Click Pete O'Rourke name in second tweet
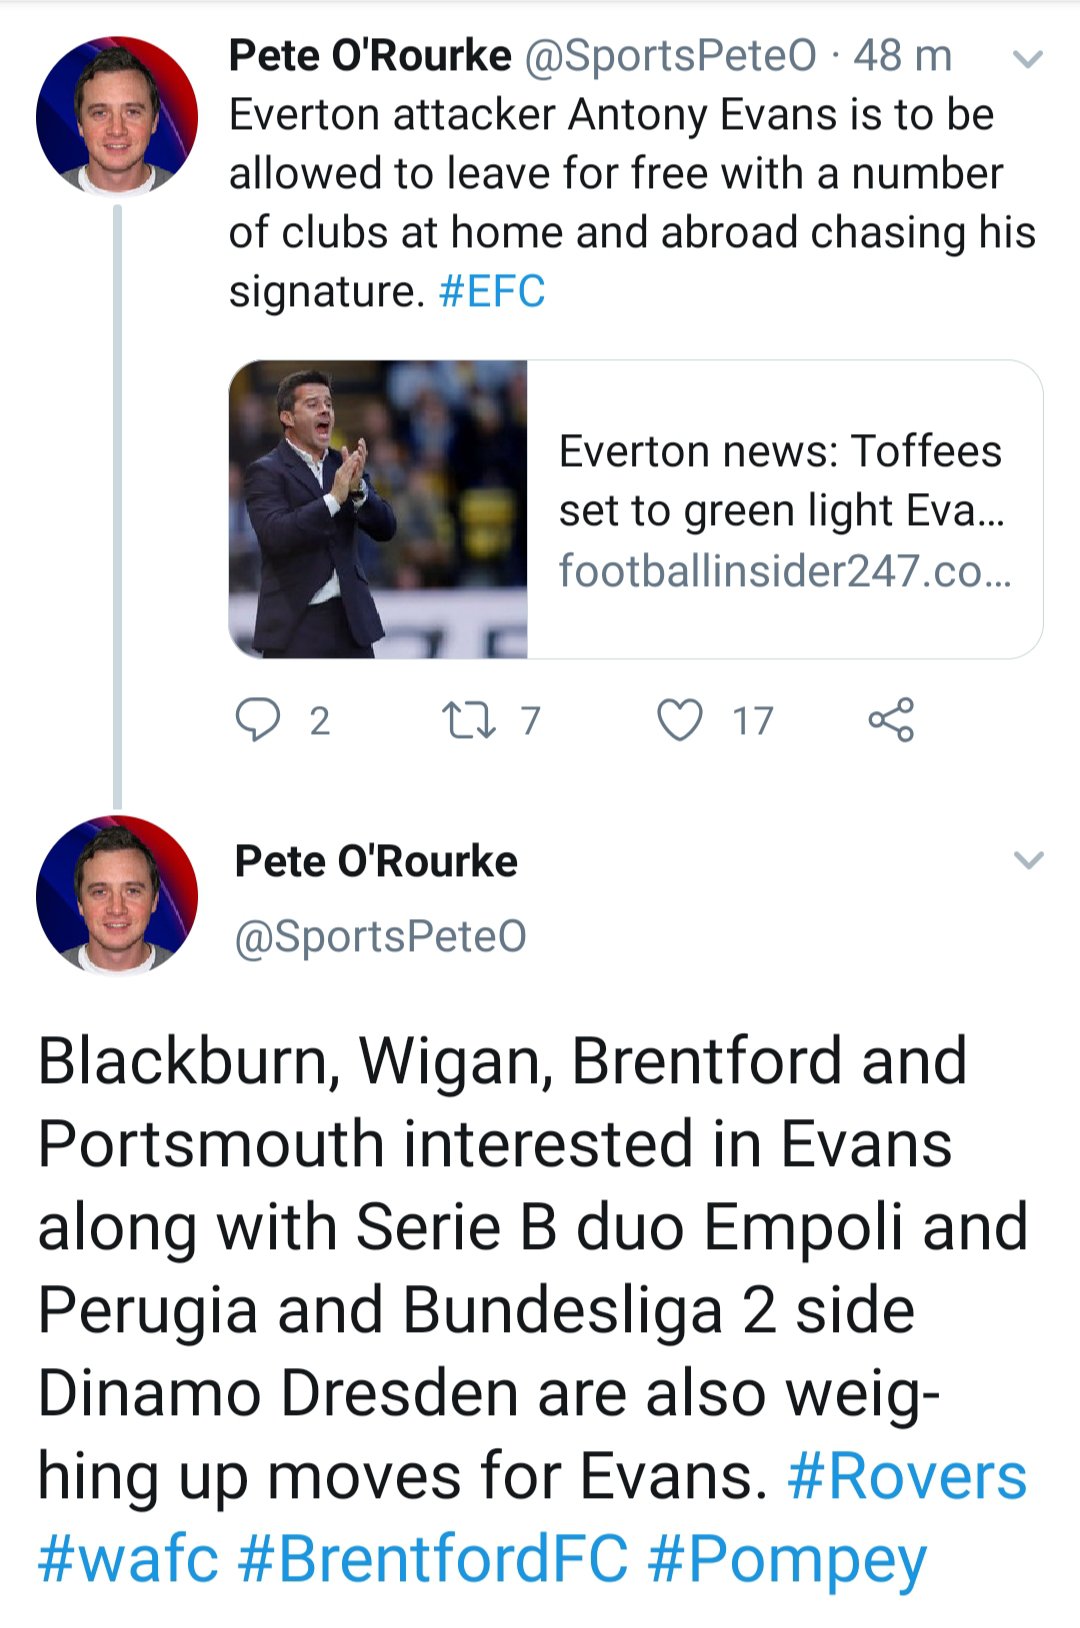The image size is (1080, 1628). pos(376,861)
